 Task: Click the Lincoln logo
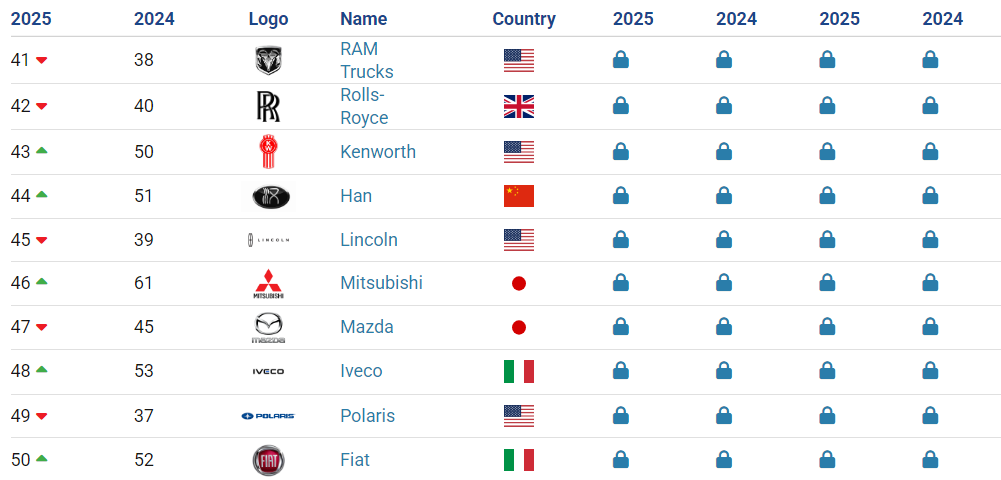point(268,240)
